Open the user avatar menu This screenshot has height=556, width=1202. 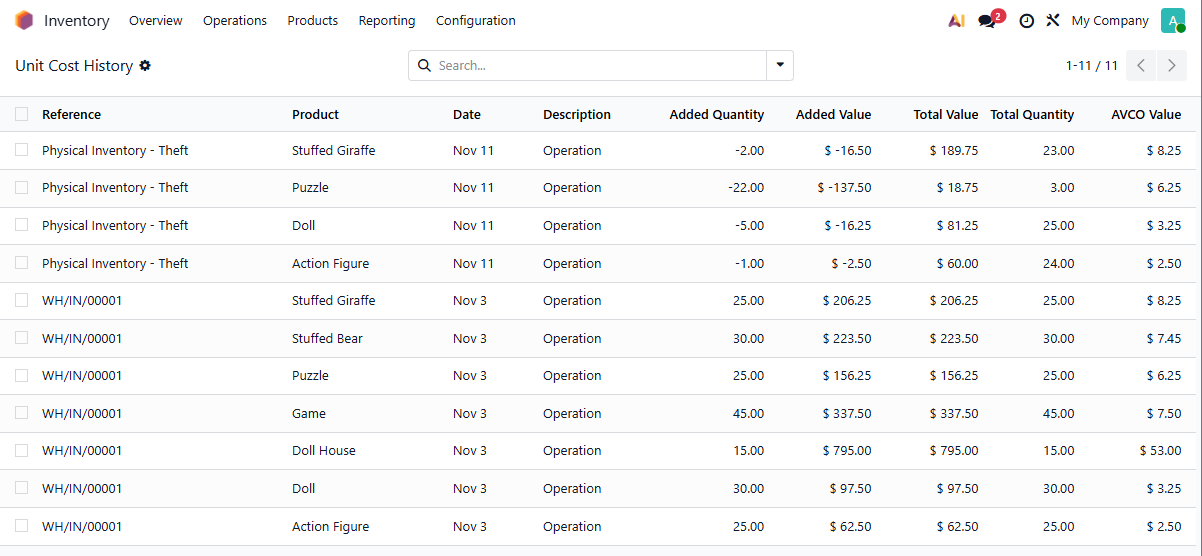click(1172, 21)
